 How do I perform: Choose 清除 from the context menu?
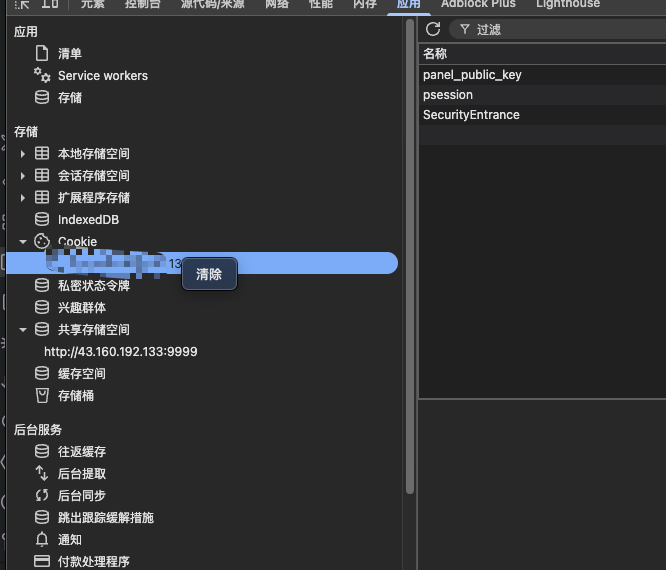tap(209, 274)
